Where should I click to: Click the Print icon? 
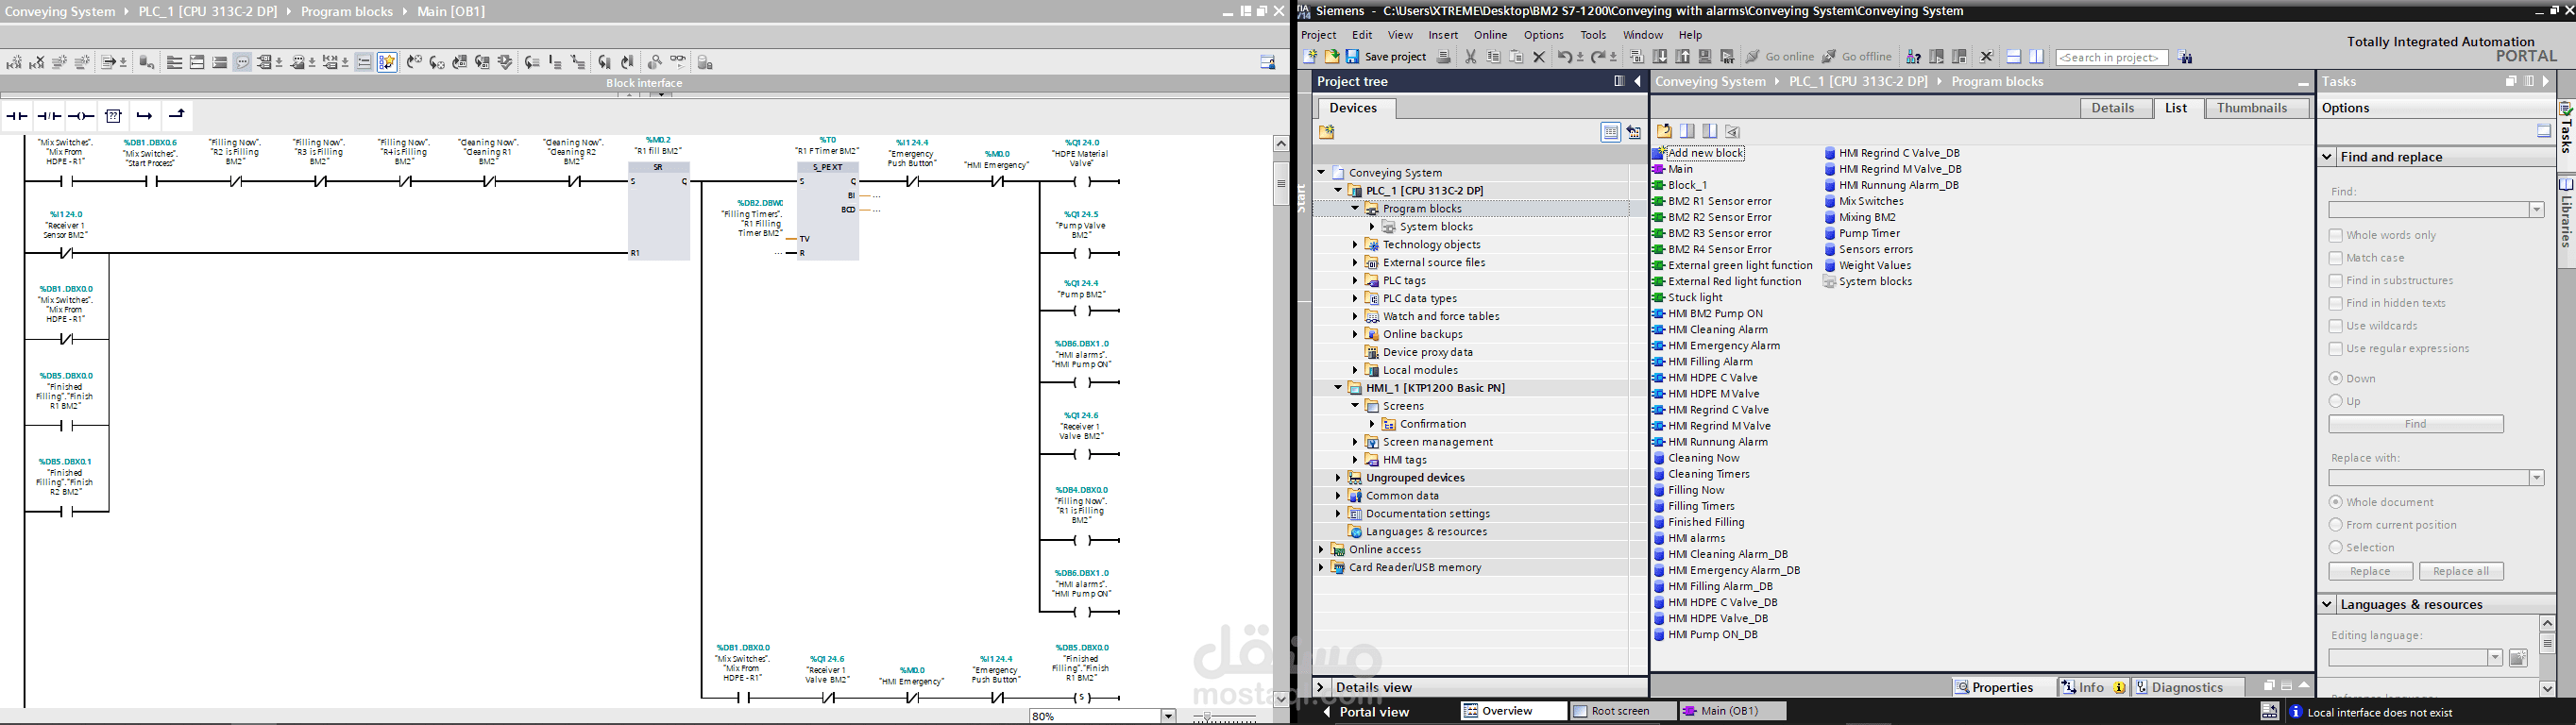pos(1443,57)
